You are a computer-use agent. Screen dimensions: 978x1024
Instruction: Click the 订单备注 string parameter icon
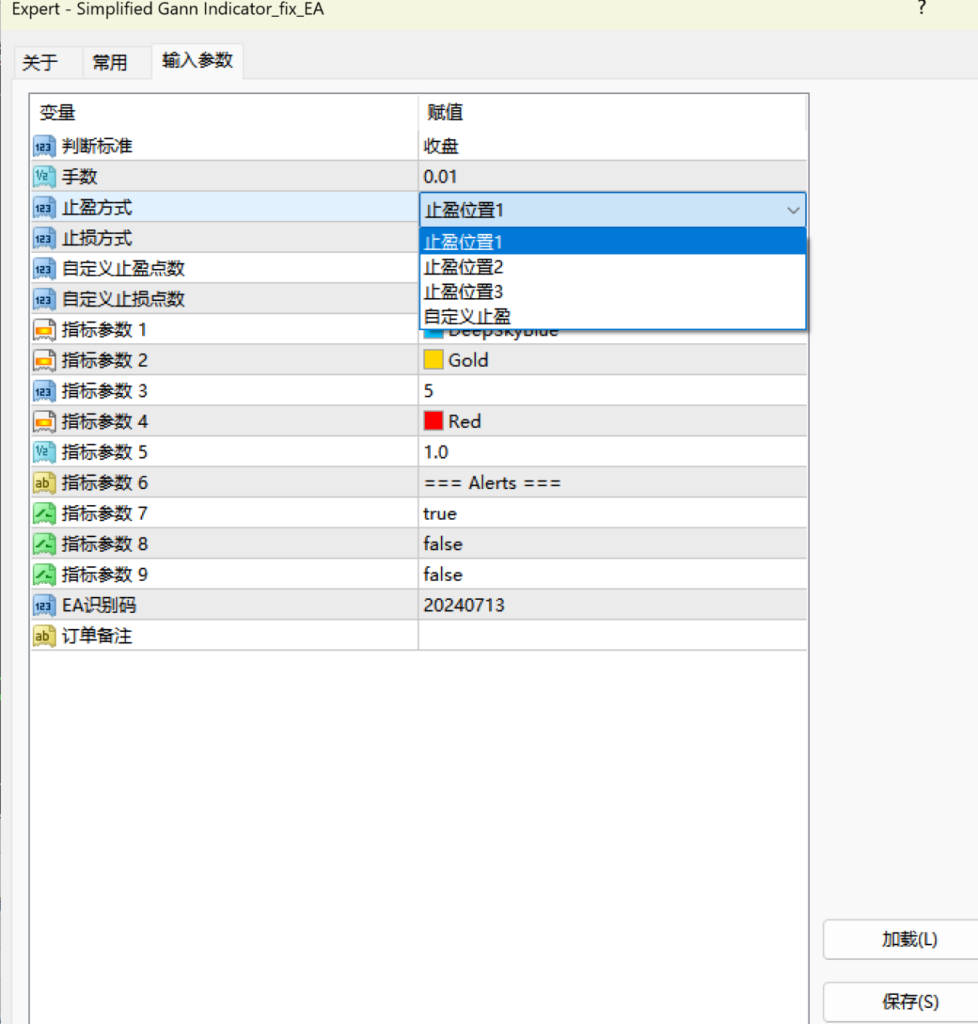[x=40, y=635]
